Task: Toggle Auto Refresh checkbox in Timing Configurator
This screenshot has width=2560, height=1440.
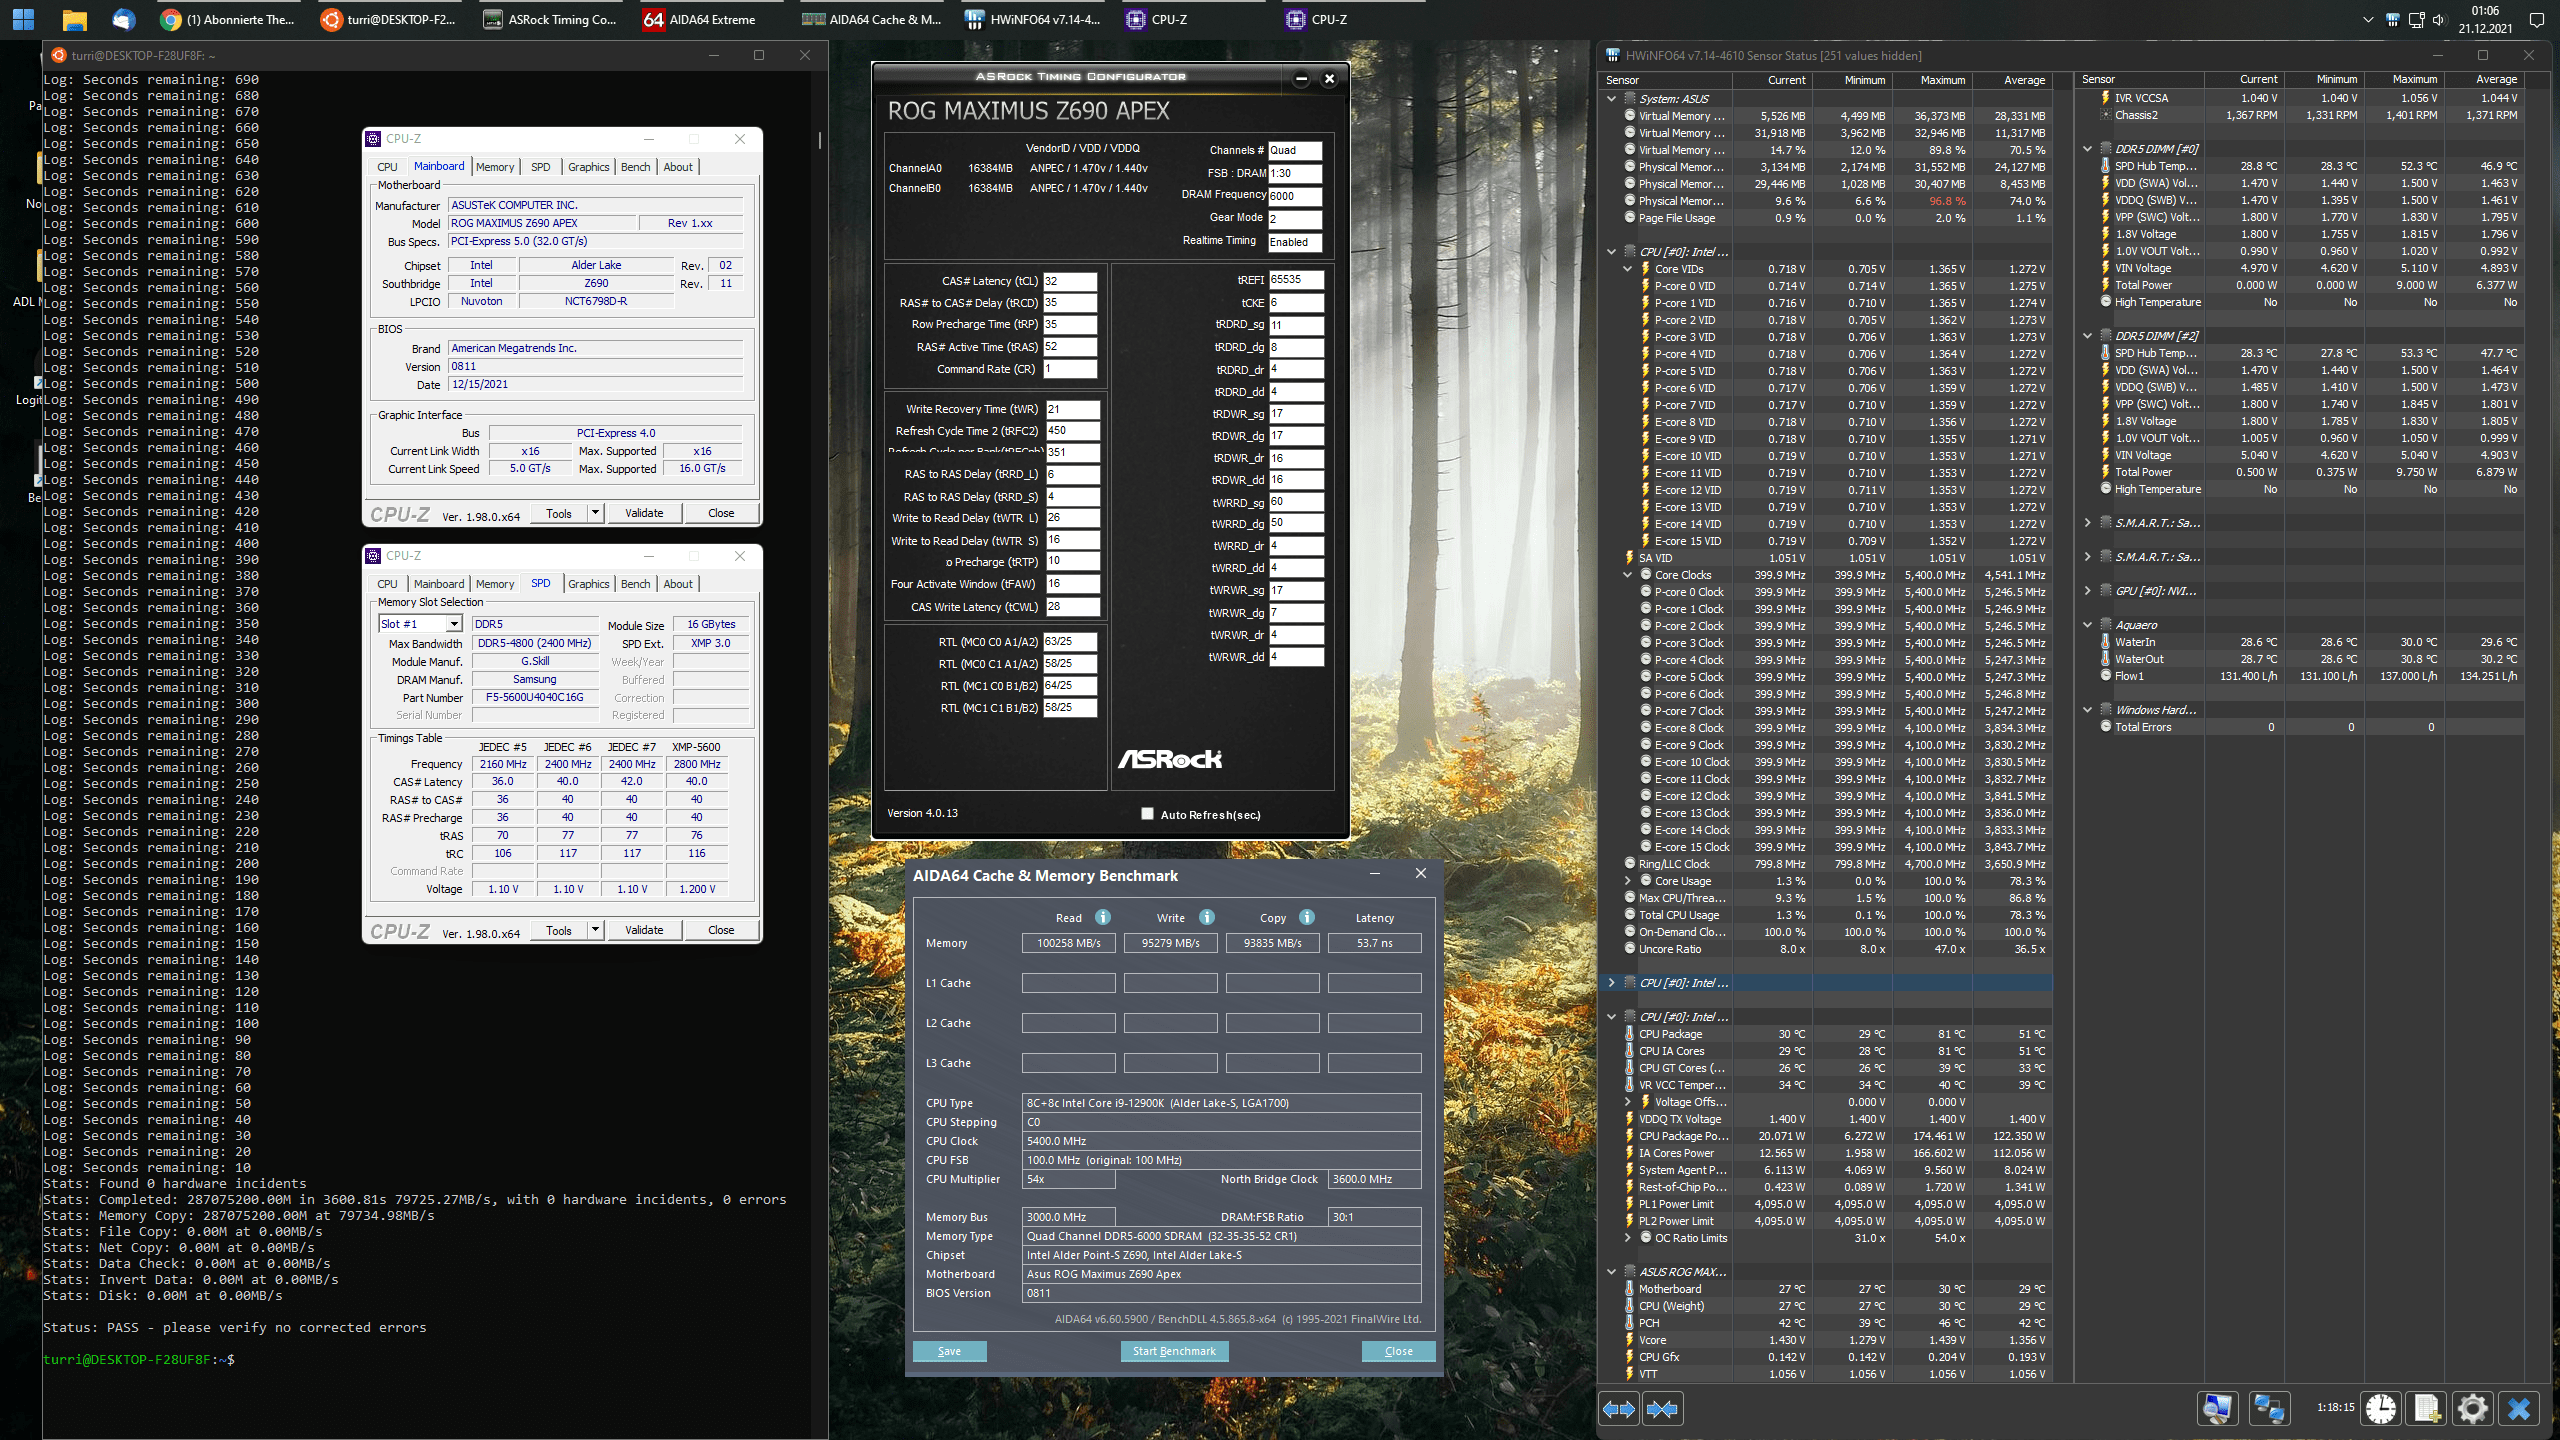Action: click(x=1147, y=814)
